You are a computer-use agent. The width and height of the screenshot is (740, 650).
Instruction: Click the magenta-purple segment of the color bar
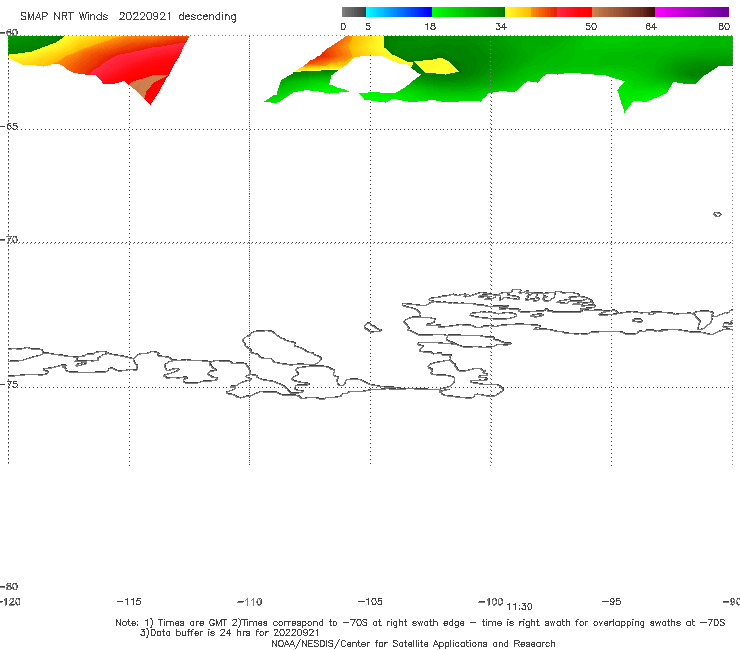(x=692, y=12)
